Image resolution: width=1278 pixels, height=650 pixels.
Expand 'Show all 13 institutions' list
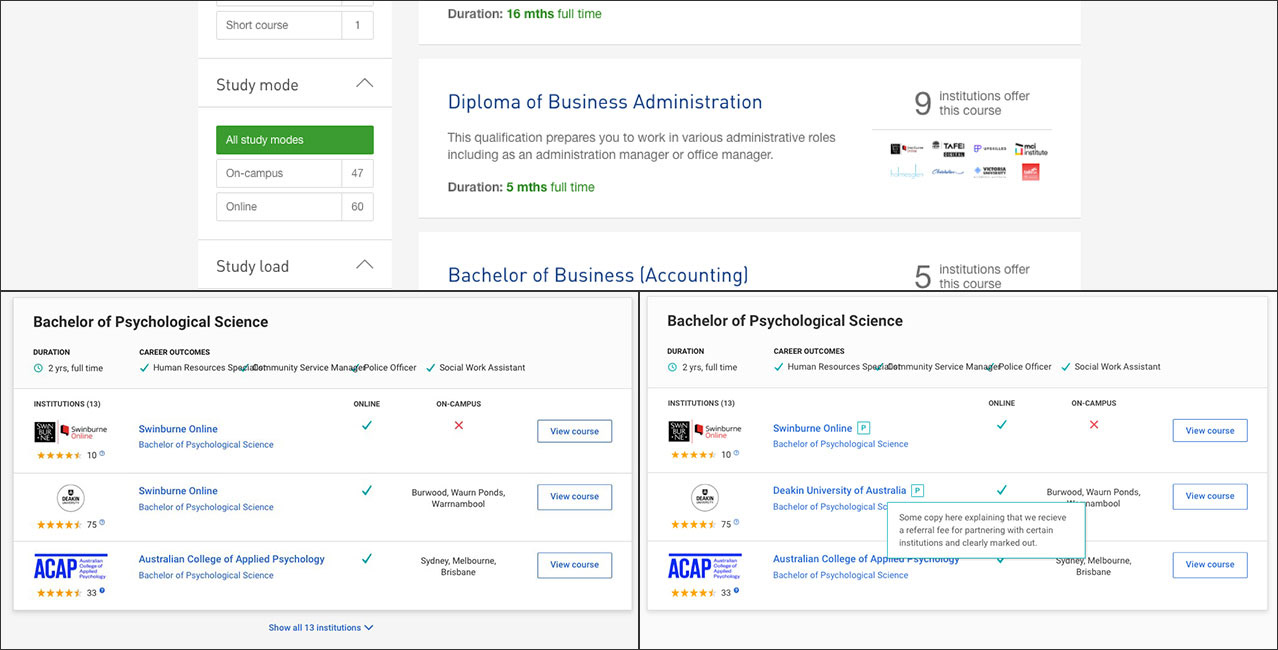(320, 628)
